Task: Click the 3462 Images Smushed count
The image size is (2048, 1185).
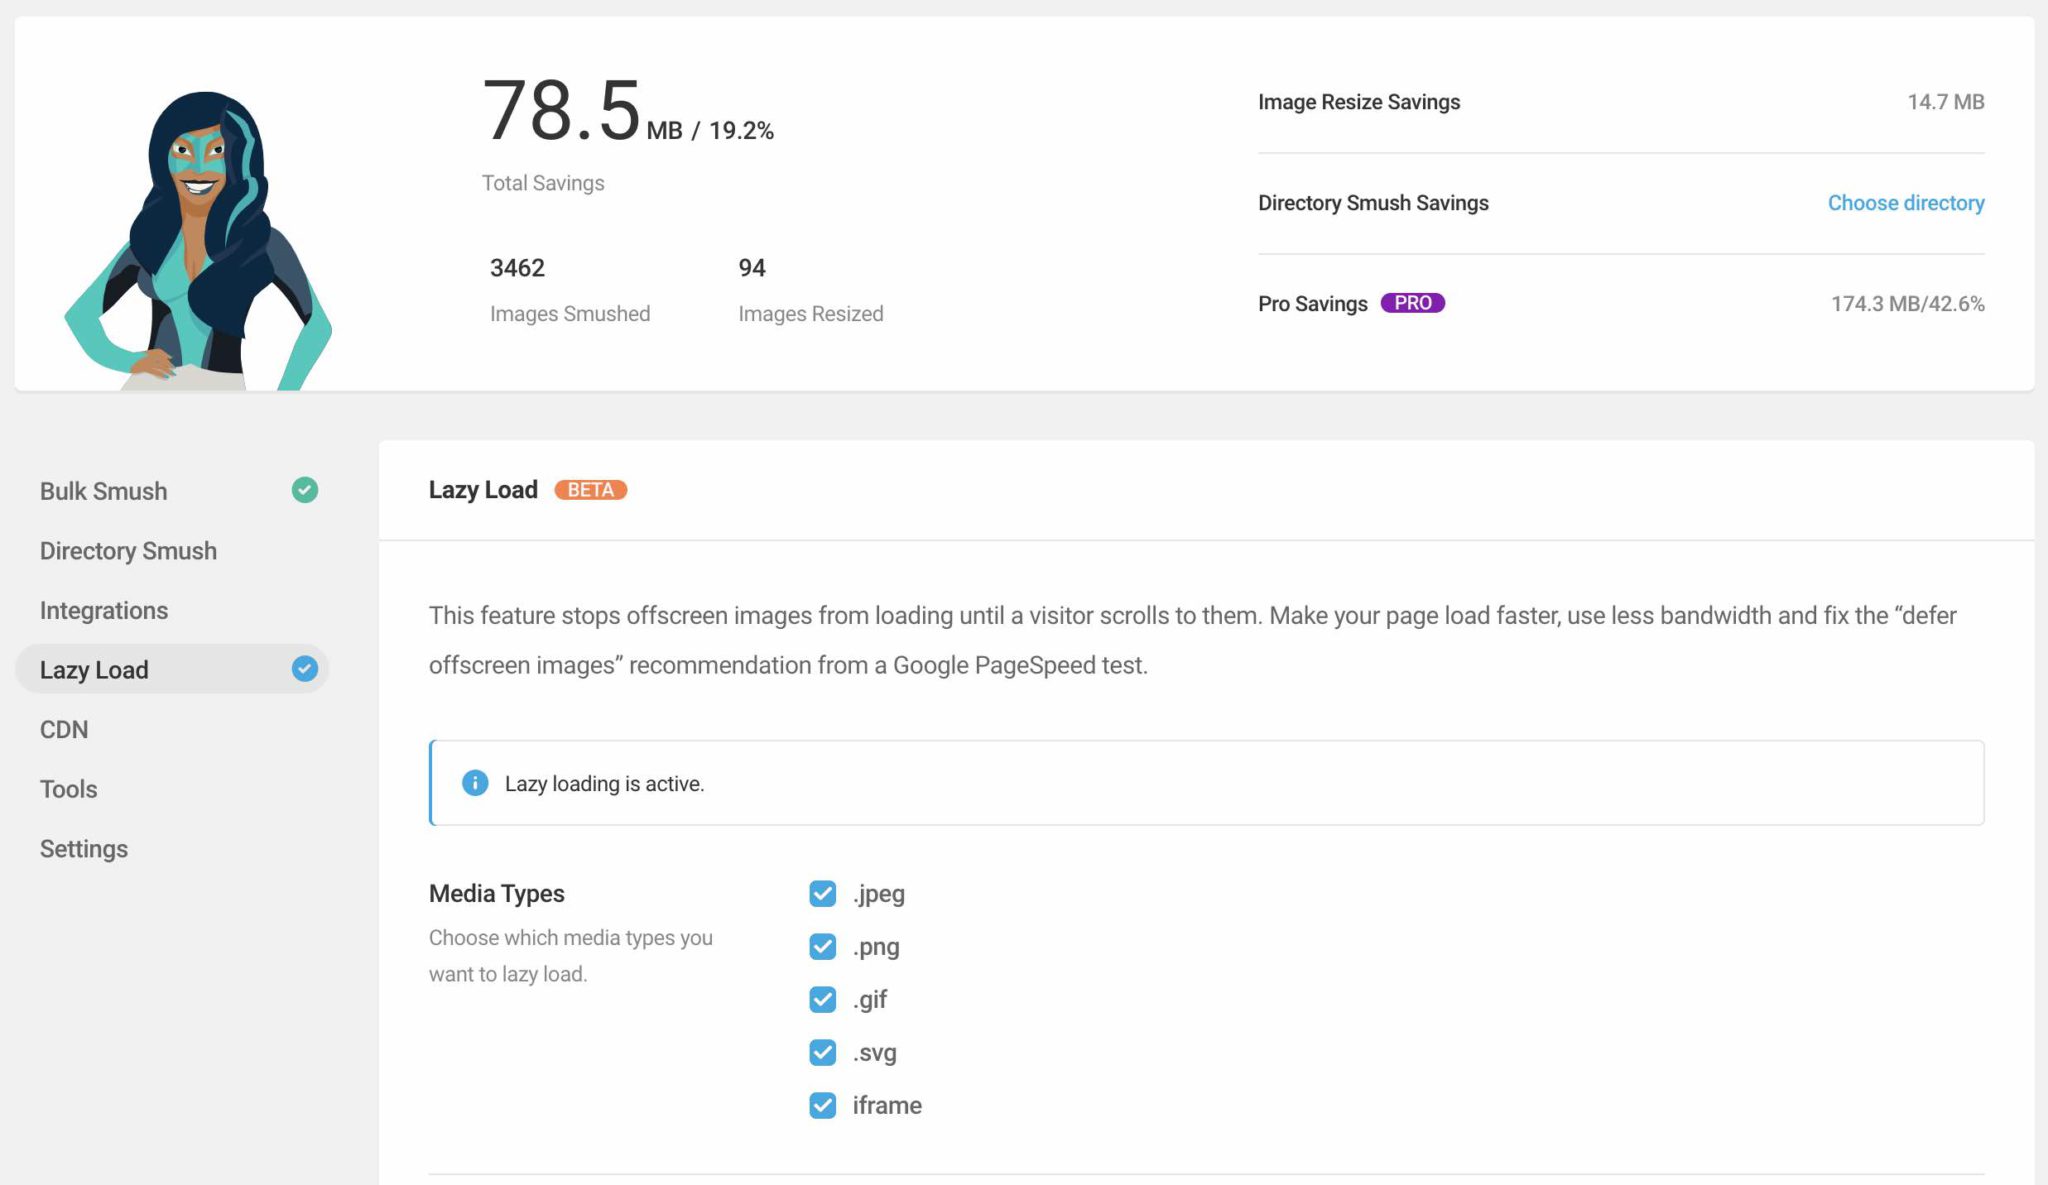Action: pos(517,268)
